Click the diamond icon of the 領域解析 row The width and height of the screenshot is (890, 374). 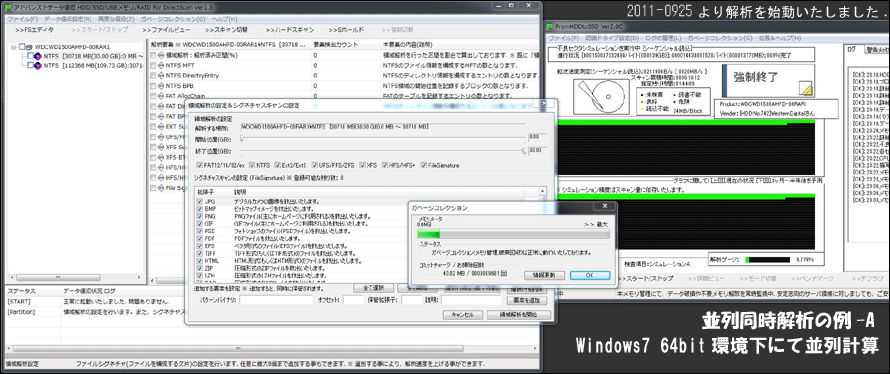(161, 56)
